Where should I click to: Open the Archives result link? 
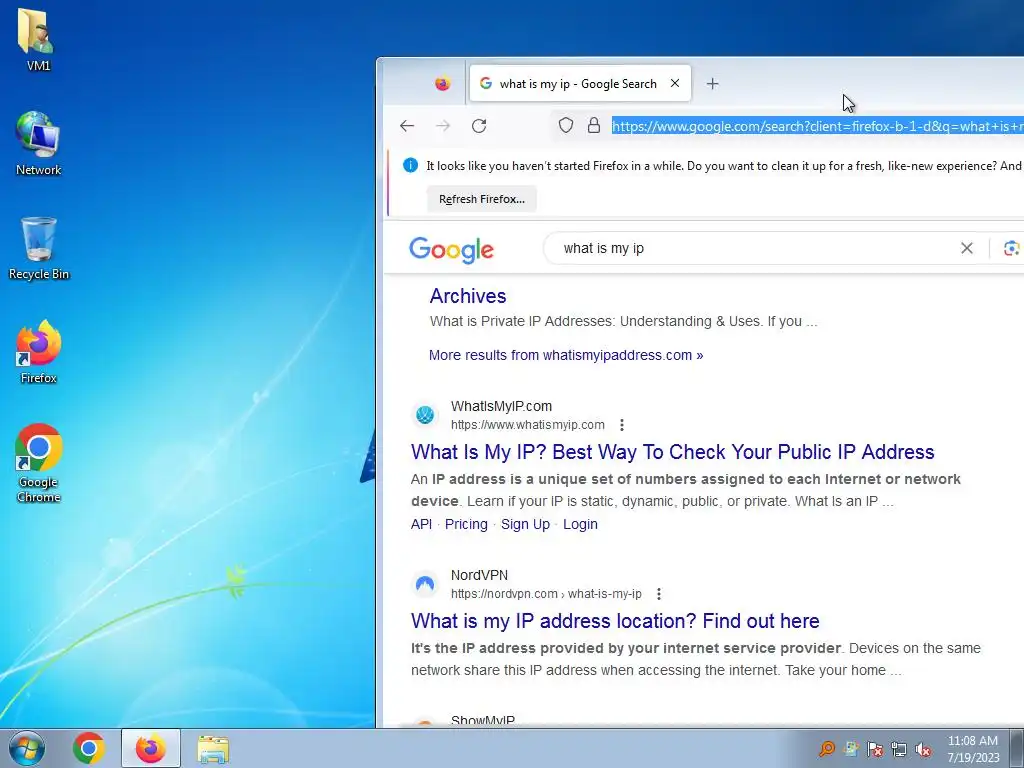point(468,296)
